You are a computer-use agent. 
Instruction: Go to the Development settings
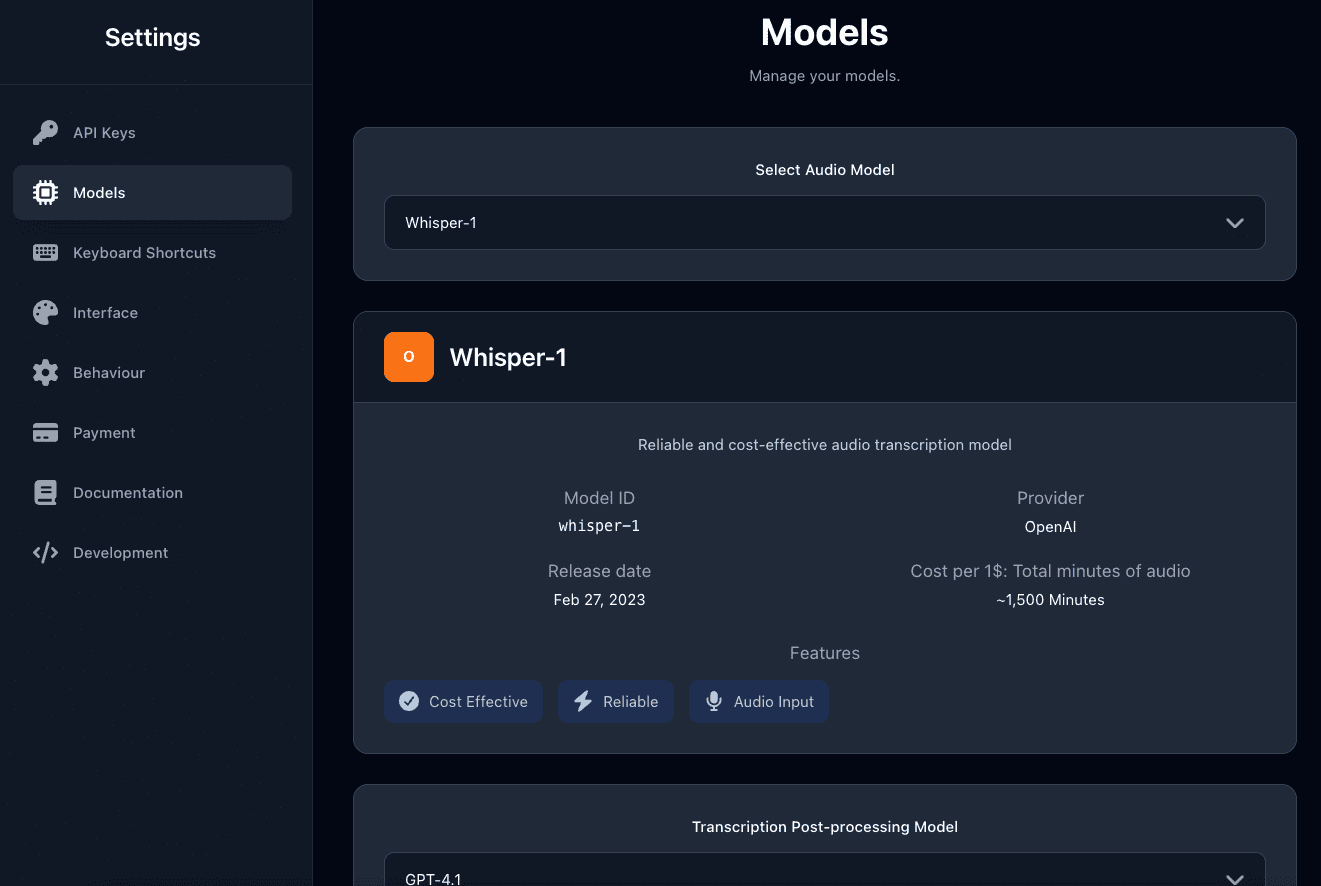[152, 553]
